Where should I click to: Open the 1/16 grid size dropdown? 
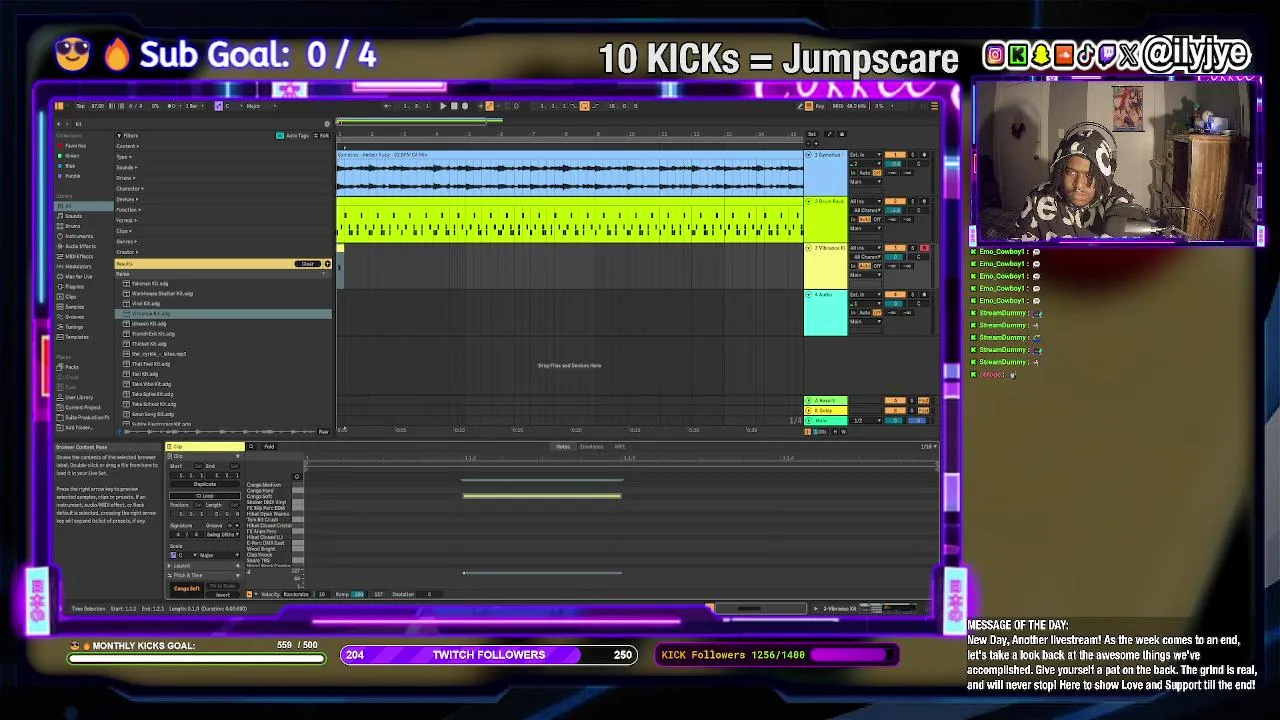[x=927, y=447]
